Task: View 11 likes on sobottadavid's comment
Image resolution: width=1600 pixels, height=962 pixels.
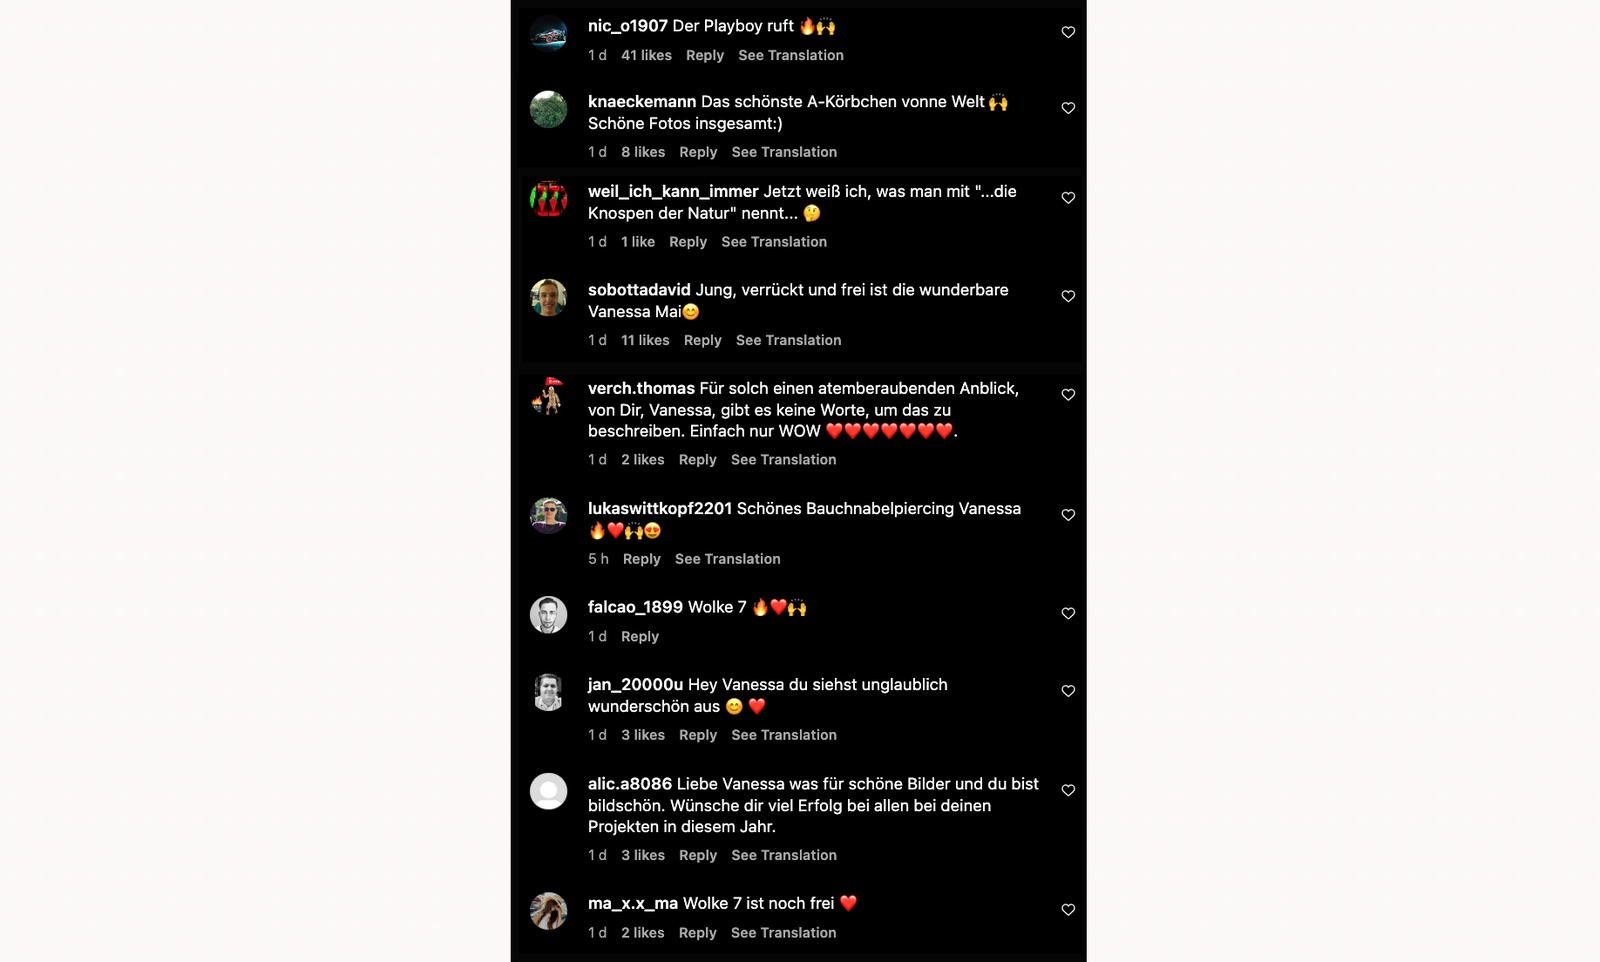Action: coord(645,341)
